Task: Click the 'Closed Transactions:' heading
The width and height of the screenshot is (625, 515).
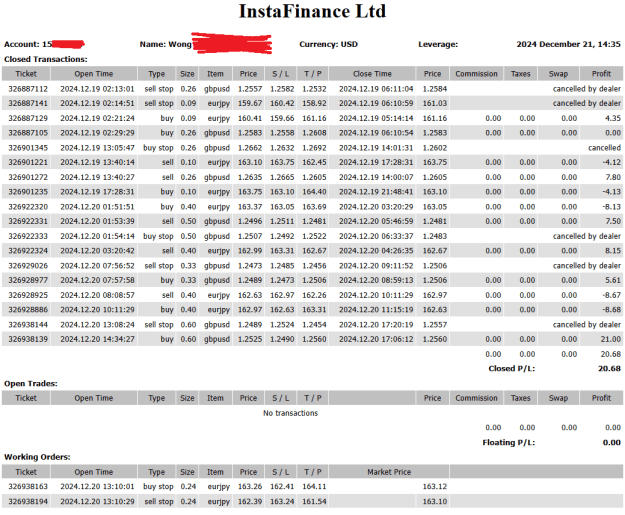Action: pos(46,59)
